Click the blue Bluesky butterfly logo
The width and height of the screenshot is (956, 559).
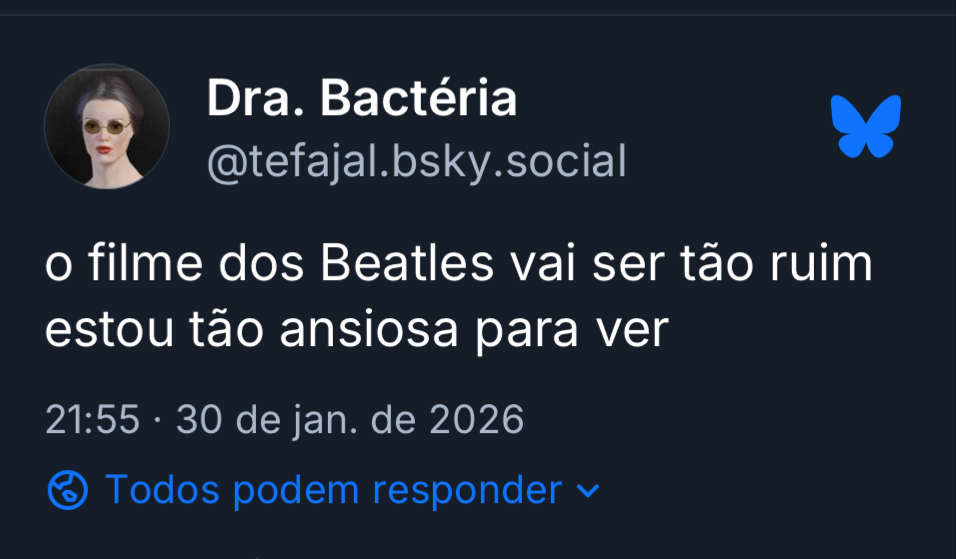coord(866,126)
